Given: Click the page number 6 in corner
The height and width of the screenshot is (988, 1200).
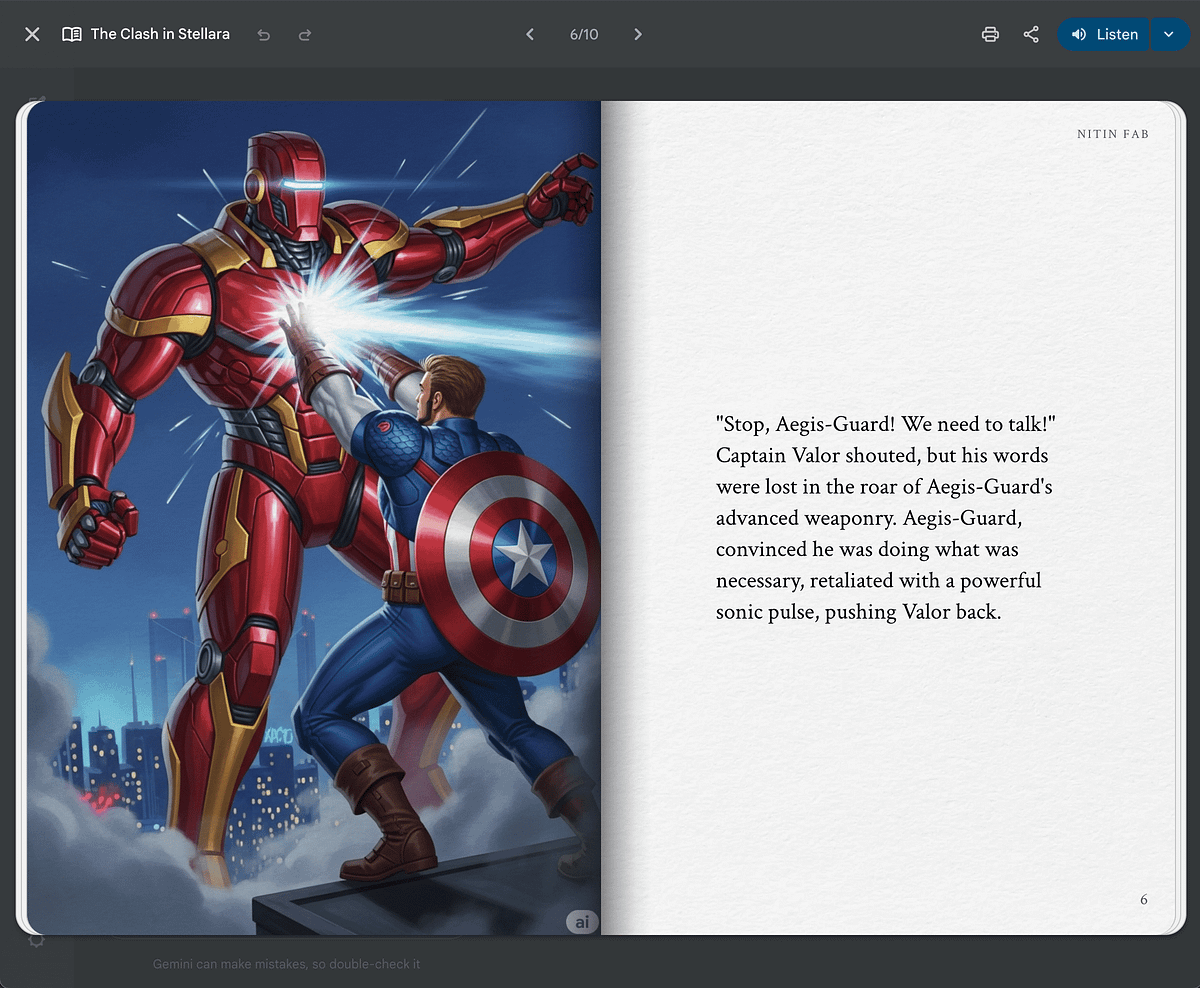Looking at the screenshot, I should tap(1144, 900).
